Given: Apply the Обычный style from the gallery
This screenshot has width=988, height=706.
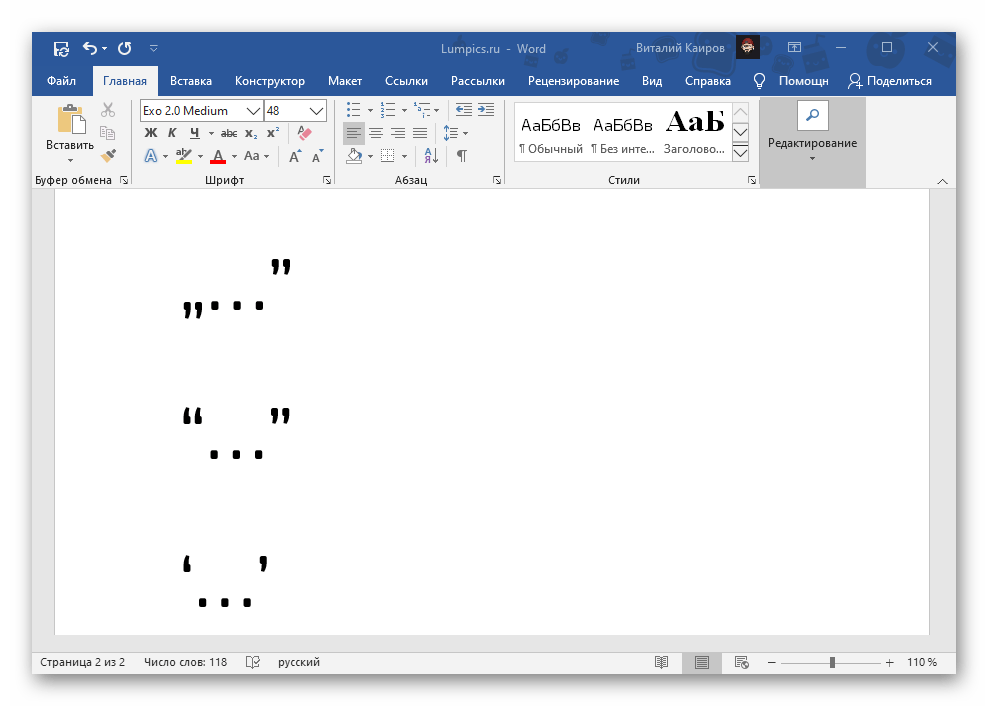Looking at the screenshot, I should tap(550, 133).
